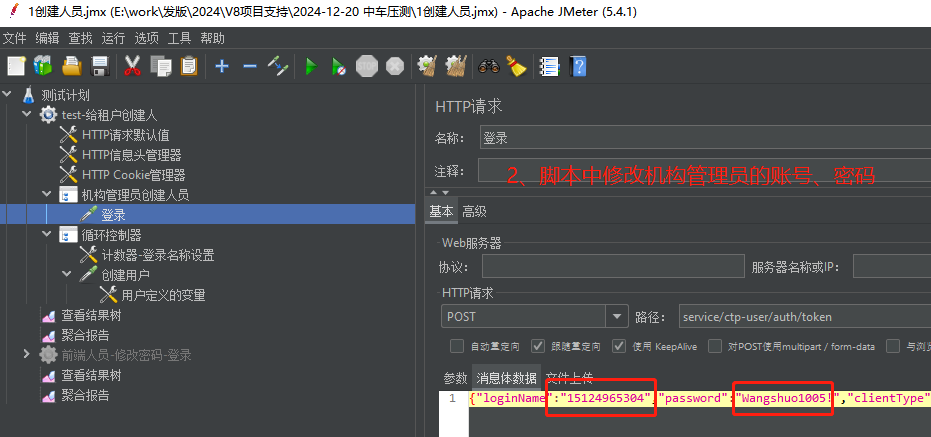Click the Toggle enable/disable icon
The image size is (931, 437).
click(x=278, y=65)
